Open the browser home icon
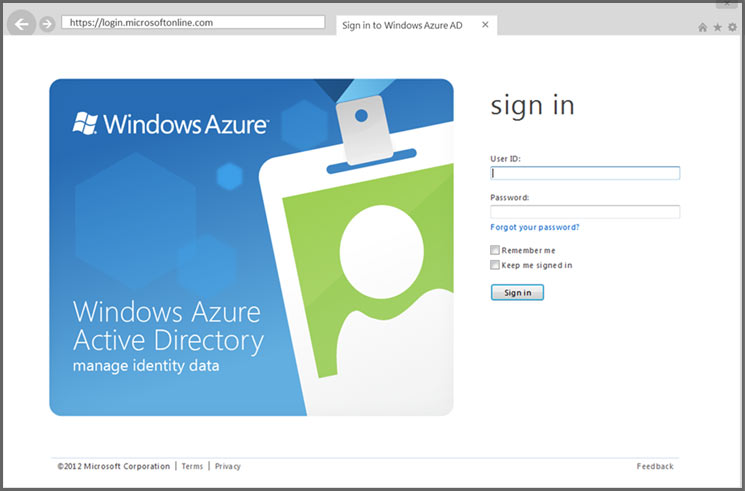Image resolution: width=745 pixels, height=491 pixels. click(x=702, y=28)
